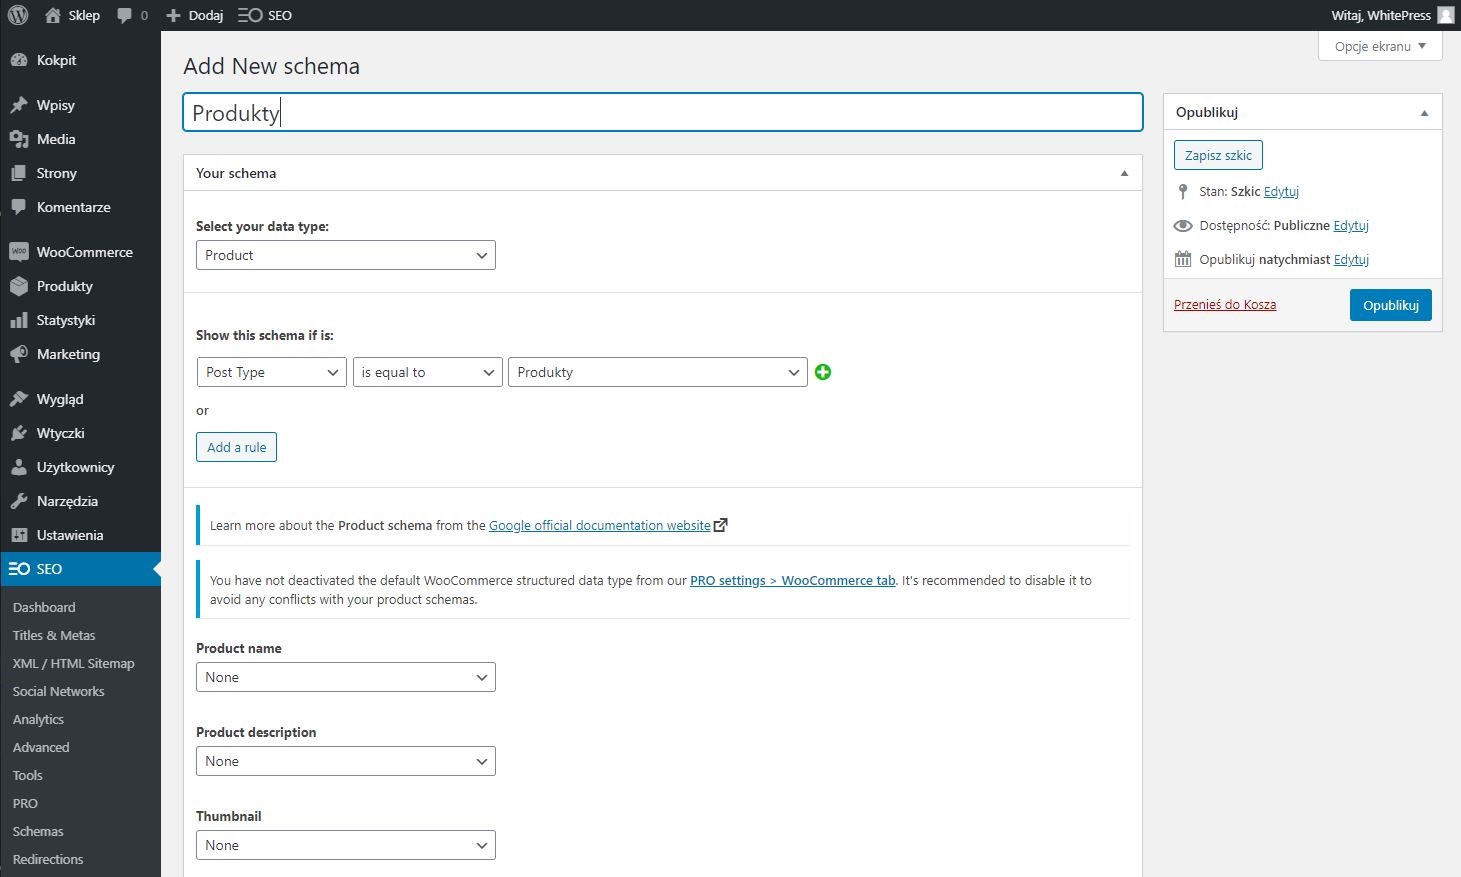This screenshot has height=877, width=1461.
Task: Open Social Networks submenu item
Action: click(58, 691)
